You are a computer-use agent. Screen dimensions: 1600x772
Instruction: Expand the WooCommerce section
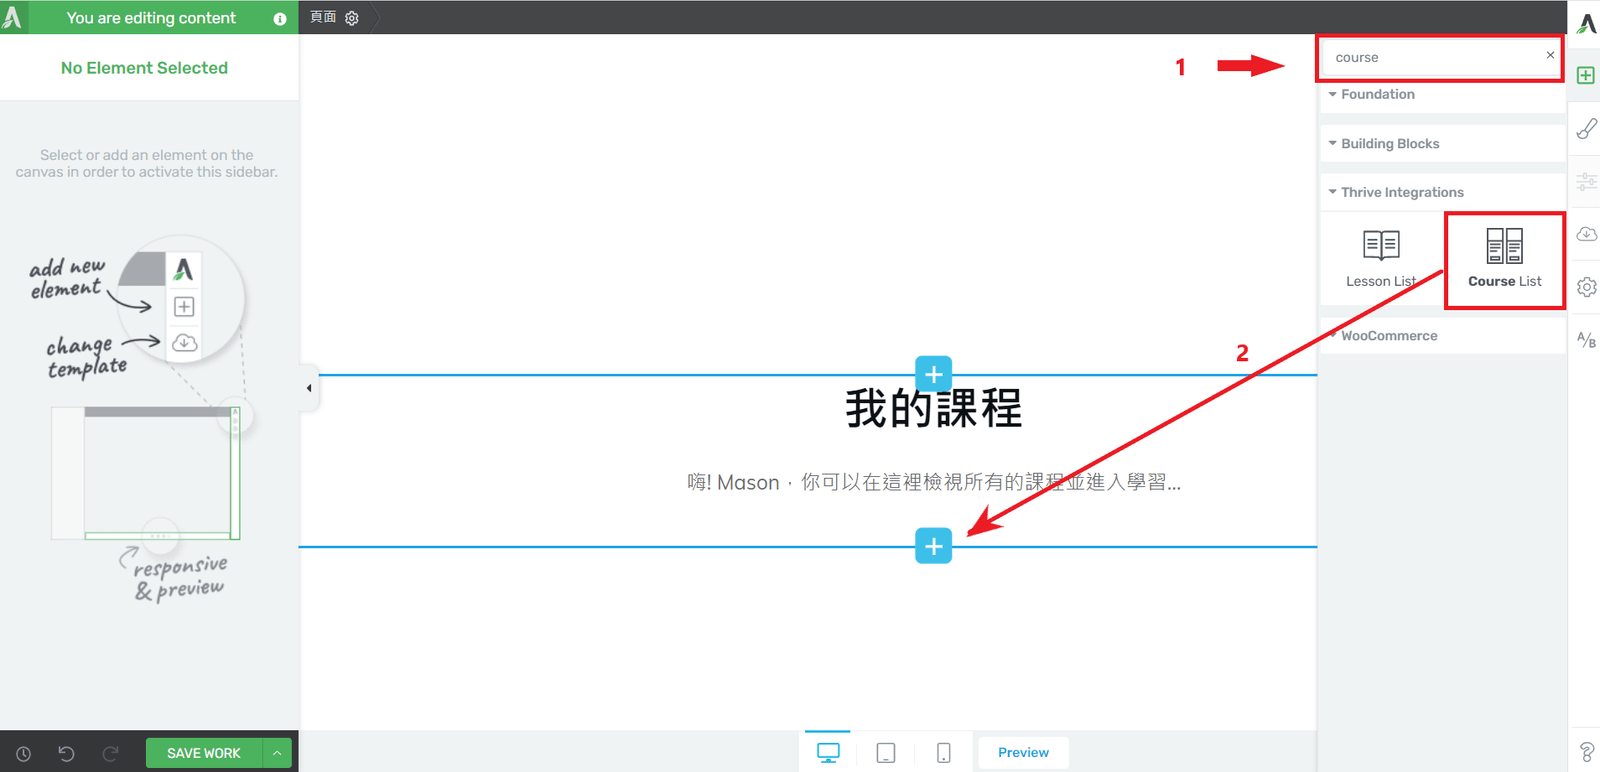pos(1442,336)
